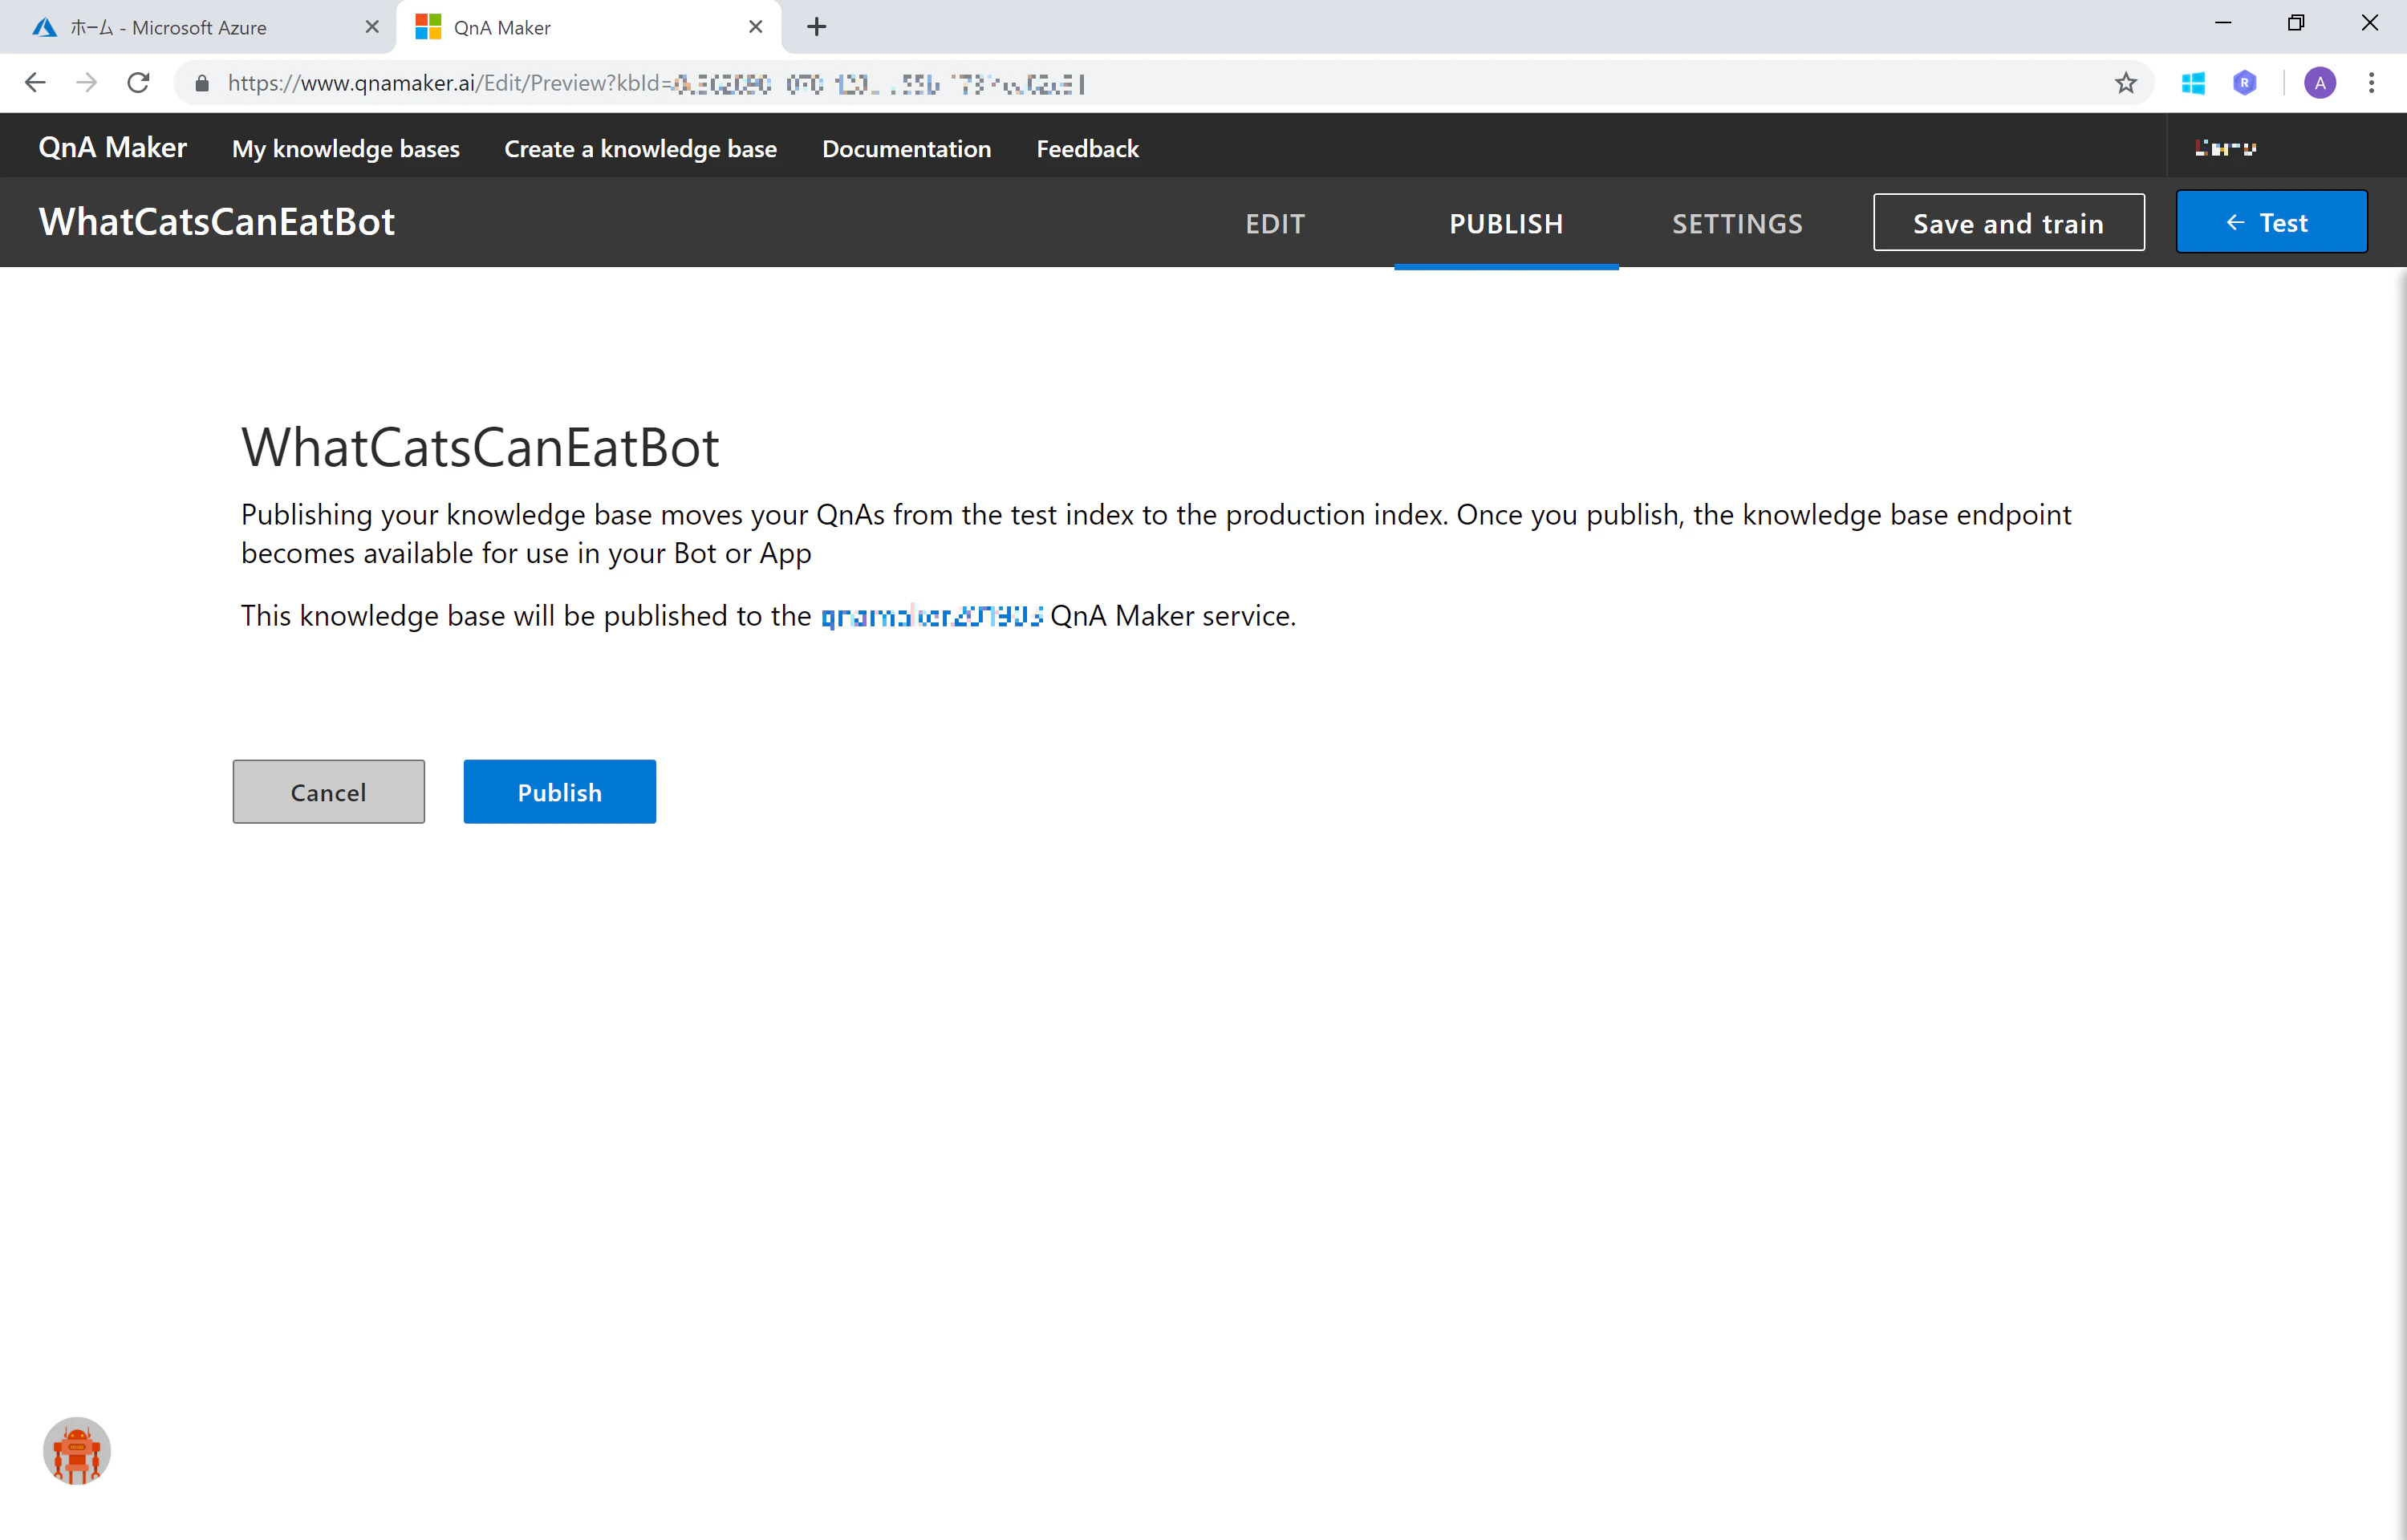Viewport: 2407px width, 1540px height.
Task: Open the Chrome three-dot menu
Action: (x=2371, y=83)
